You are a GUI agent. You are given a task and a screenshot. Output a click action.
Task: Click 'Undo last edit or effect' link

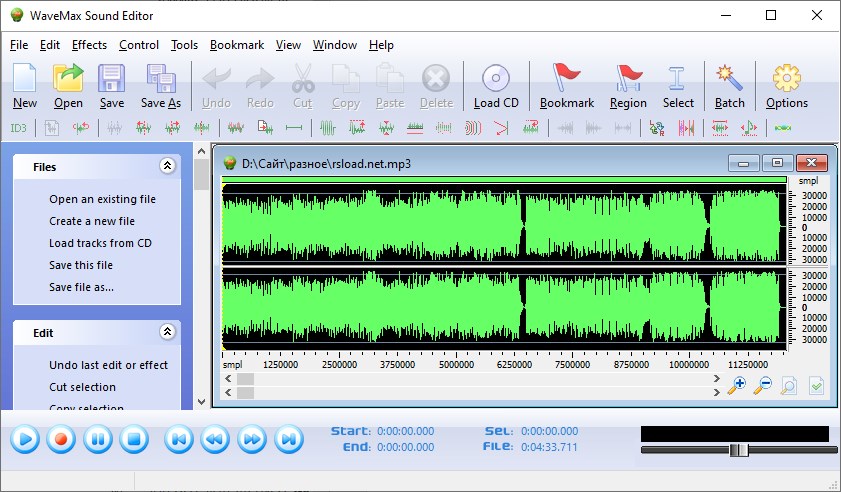[108, 365]
